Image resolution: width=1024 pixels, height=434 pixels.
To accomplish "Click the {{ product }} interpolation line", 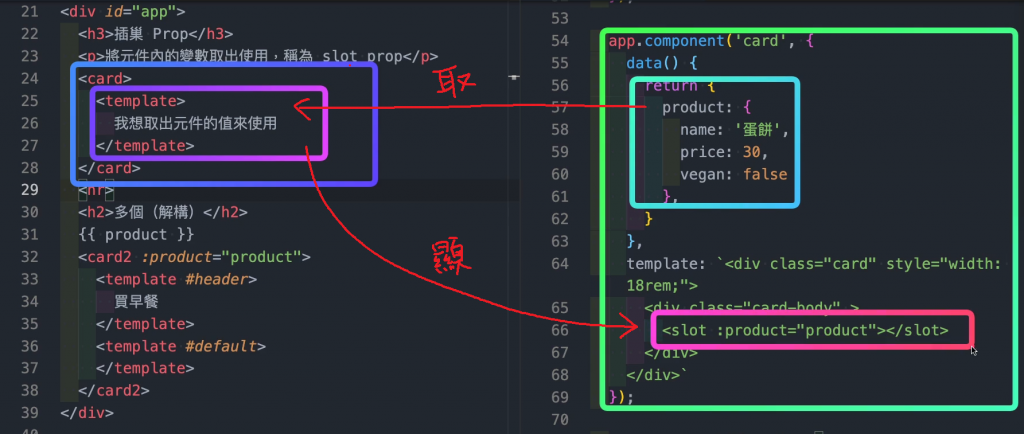I will 136,234.
